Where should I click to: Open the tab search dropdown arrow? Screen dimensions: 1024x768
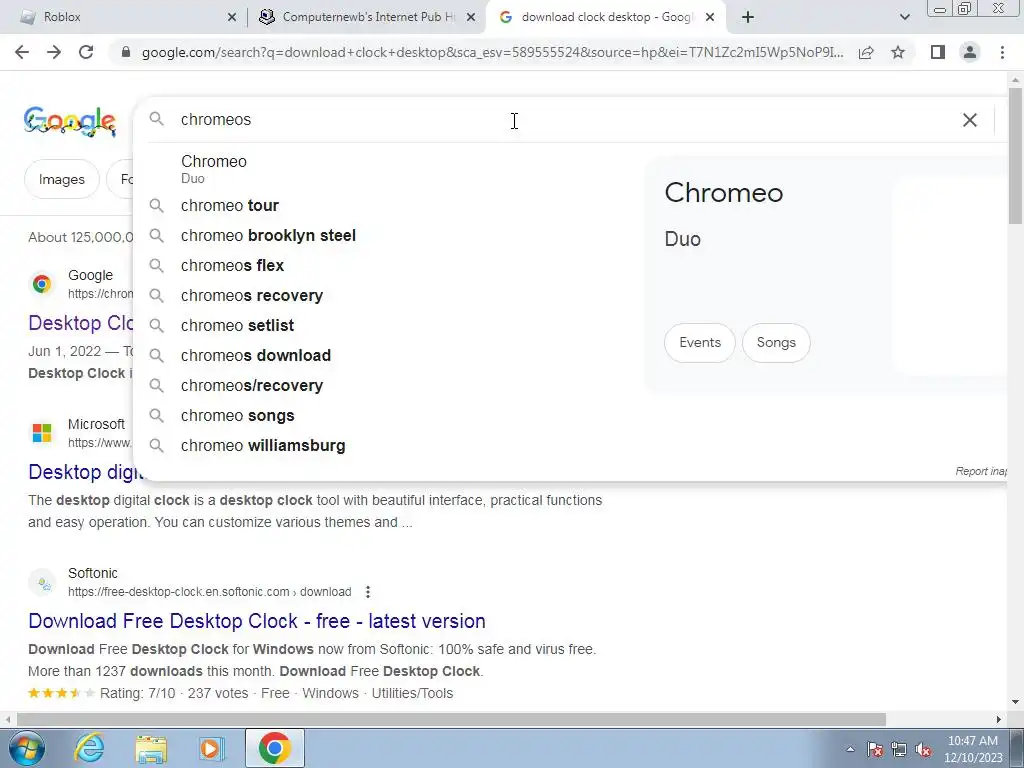click(904, 17)
